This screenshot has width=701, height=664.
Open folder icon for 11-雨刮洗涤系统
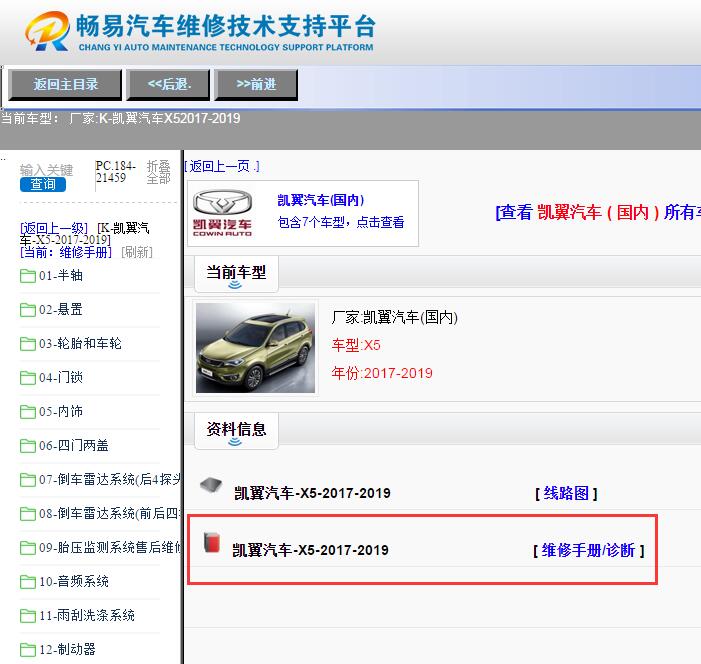point(28,616)
